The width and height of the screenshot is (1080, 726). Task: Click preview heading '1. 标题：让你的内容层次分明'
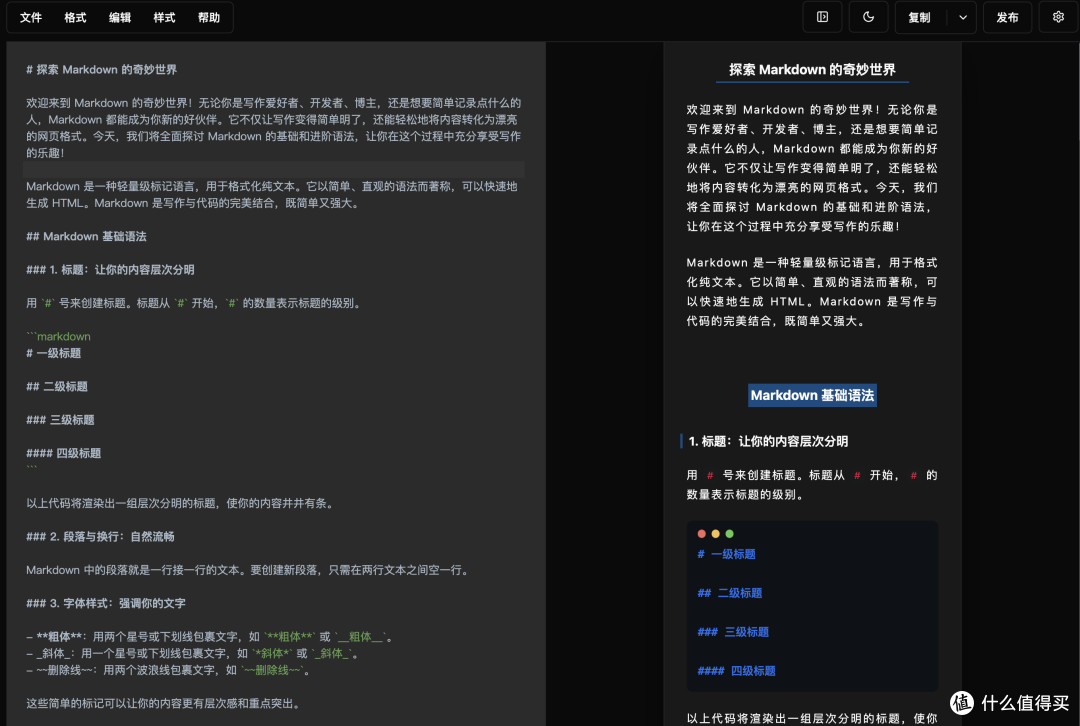[768, 442]
